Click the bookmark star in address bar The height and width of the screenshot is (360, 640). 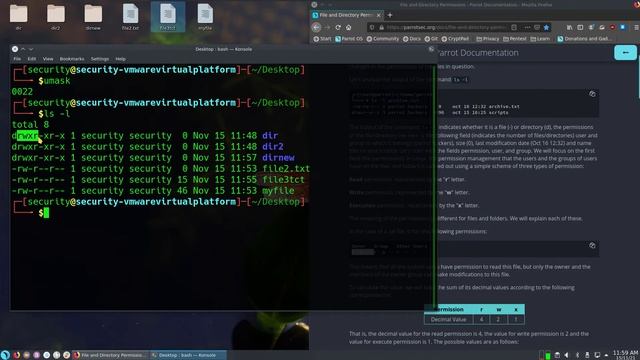click(x=546, y=27)
